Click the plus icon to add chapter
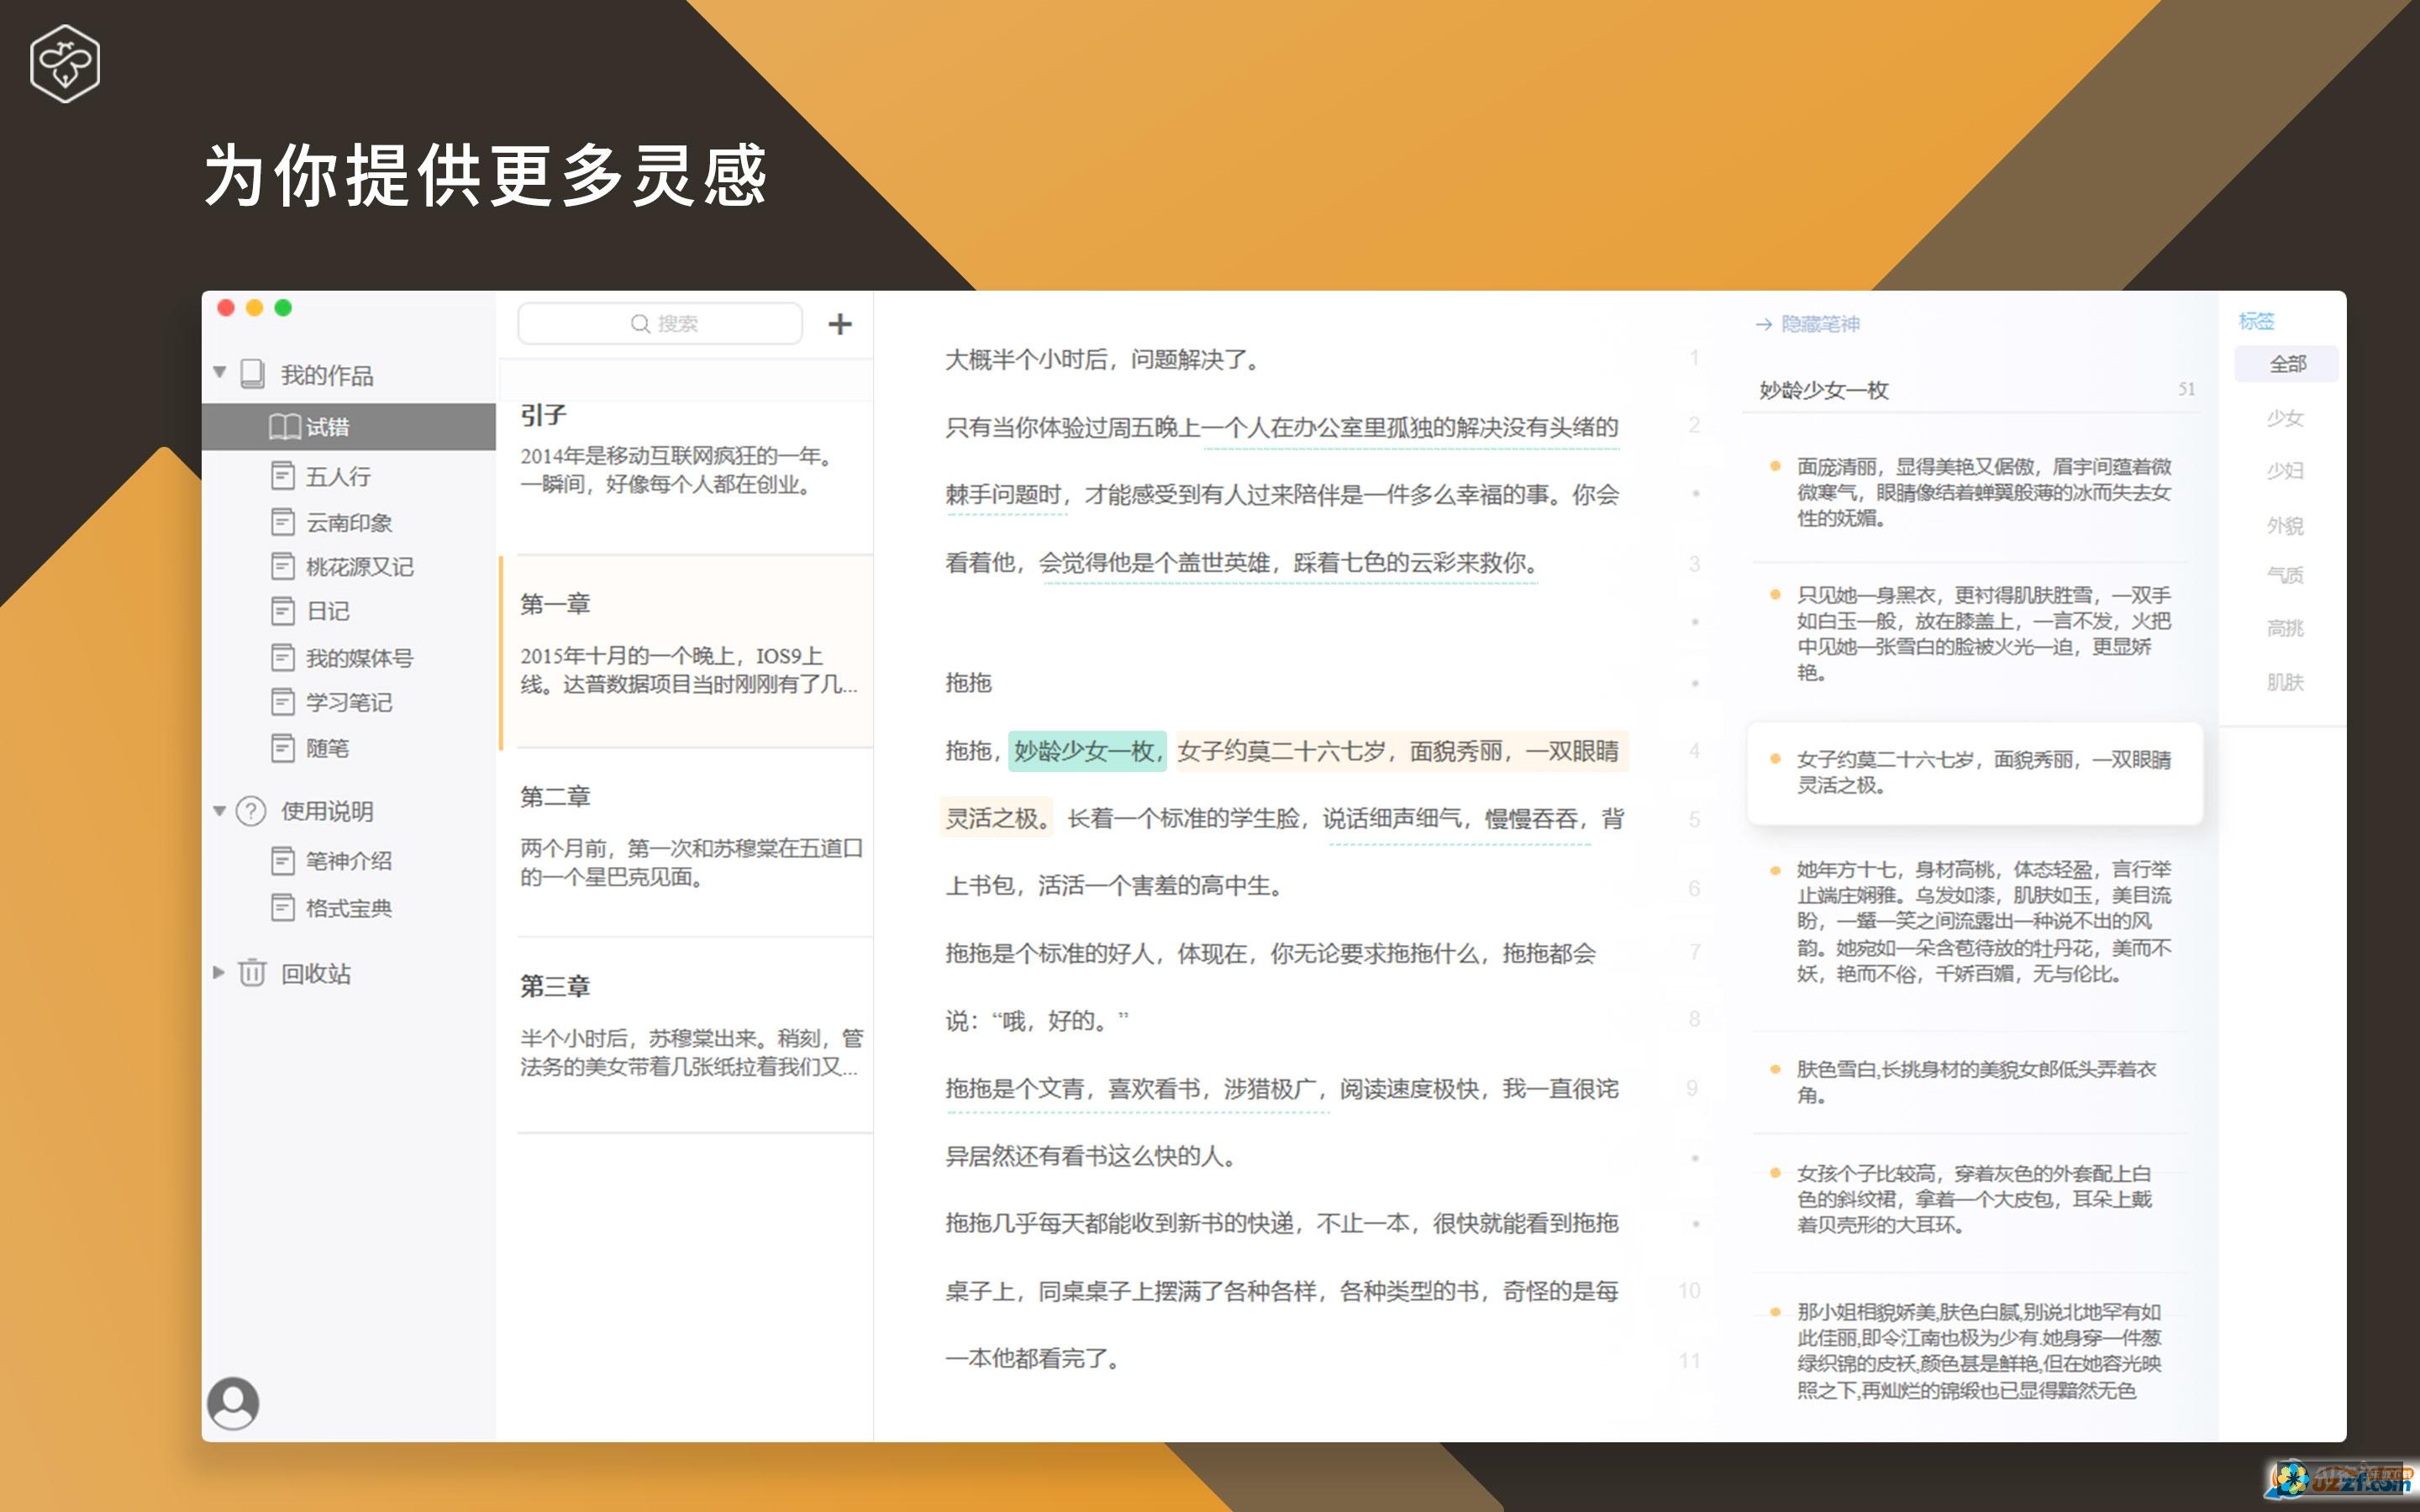2420x1512 pixels. pyautogui.click(x=840, y=323)
